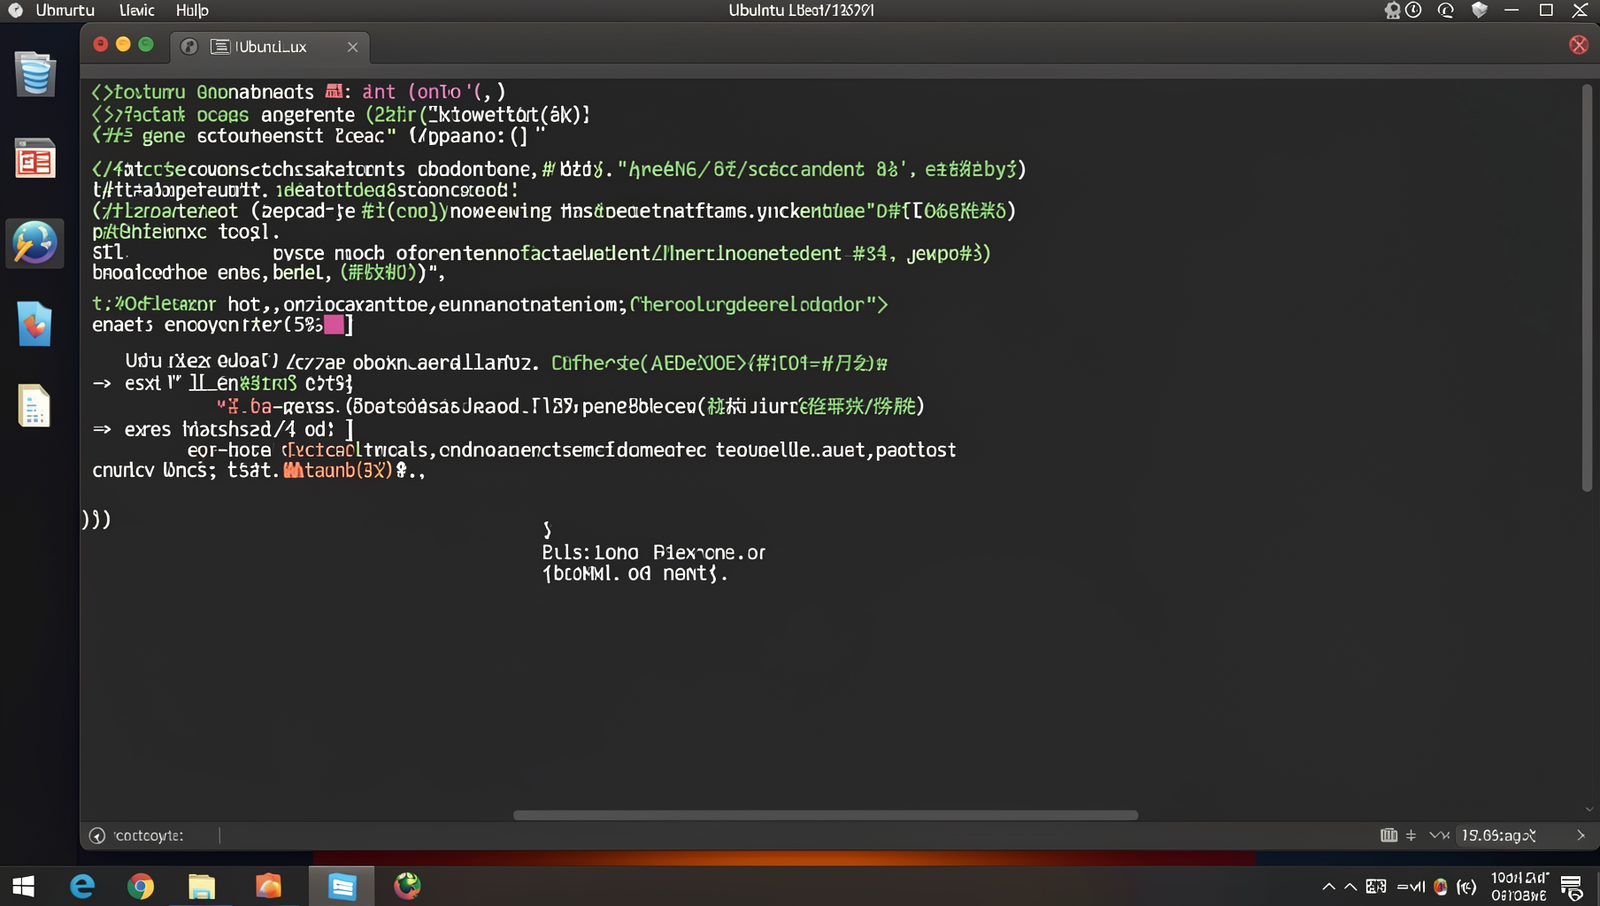Click the text 'Pils:lono Piexrcne.or'
This screenshot has height=906, width=1600.
point(654,552)
